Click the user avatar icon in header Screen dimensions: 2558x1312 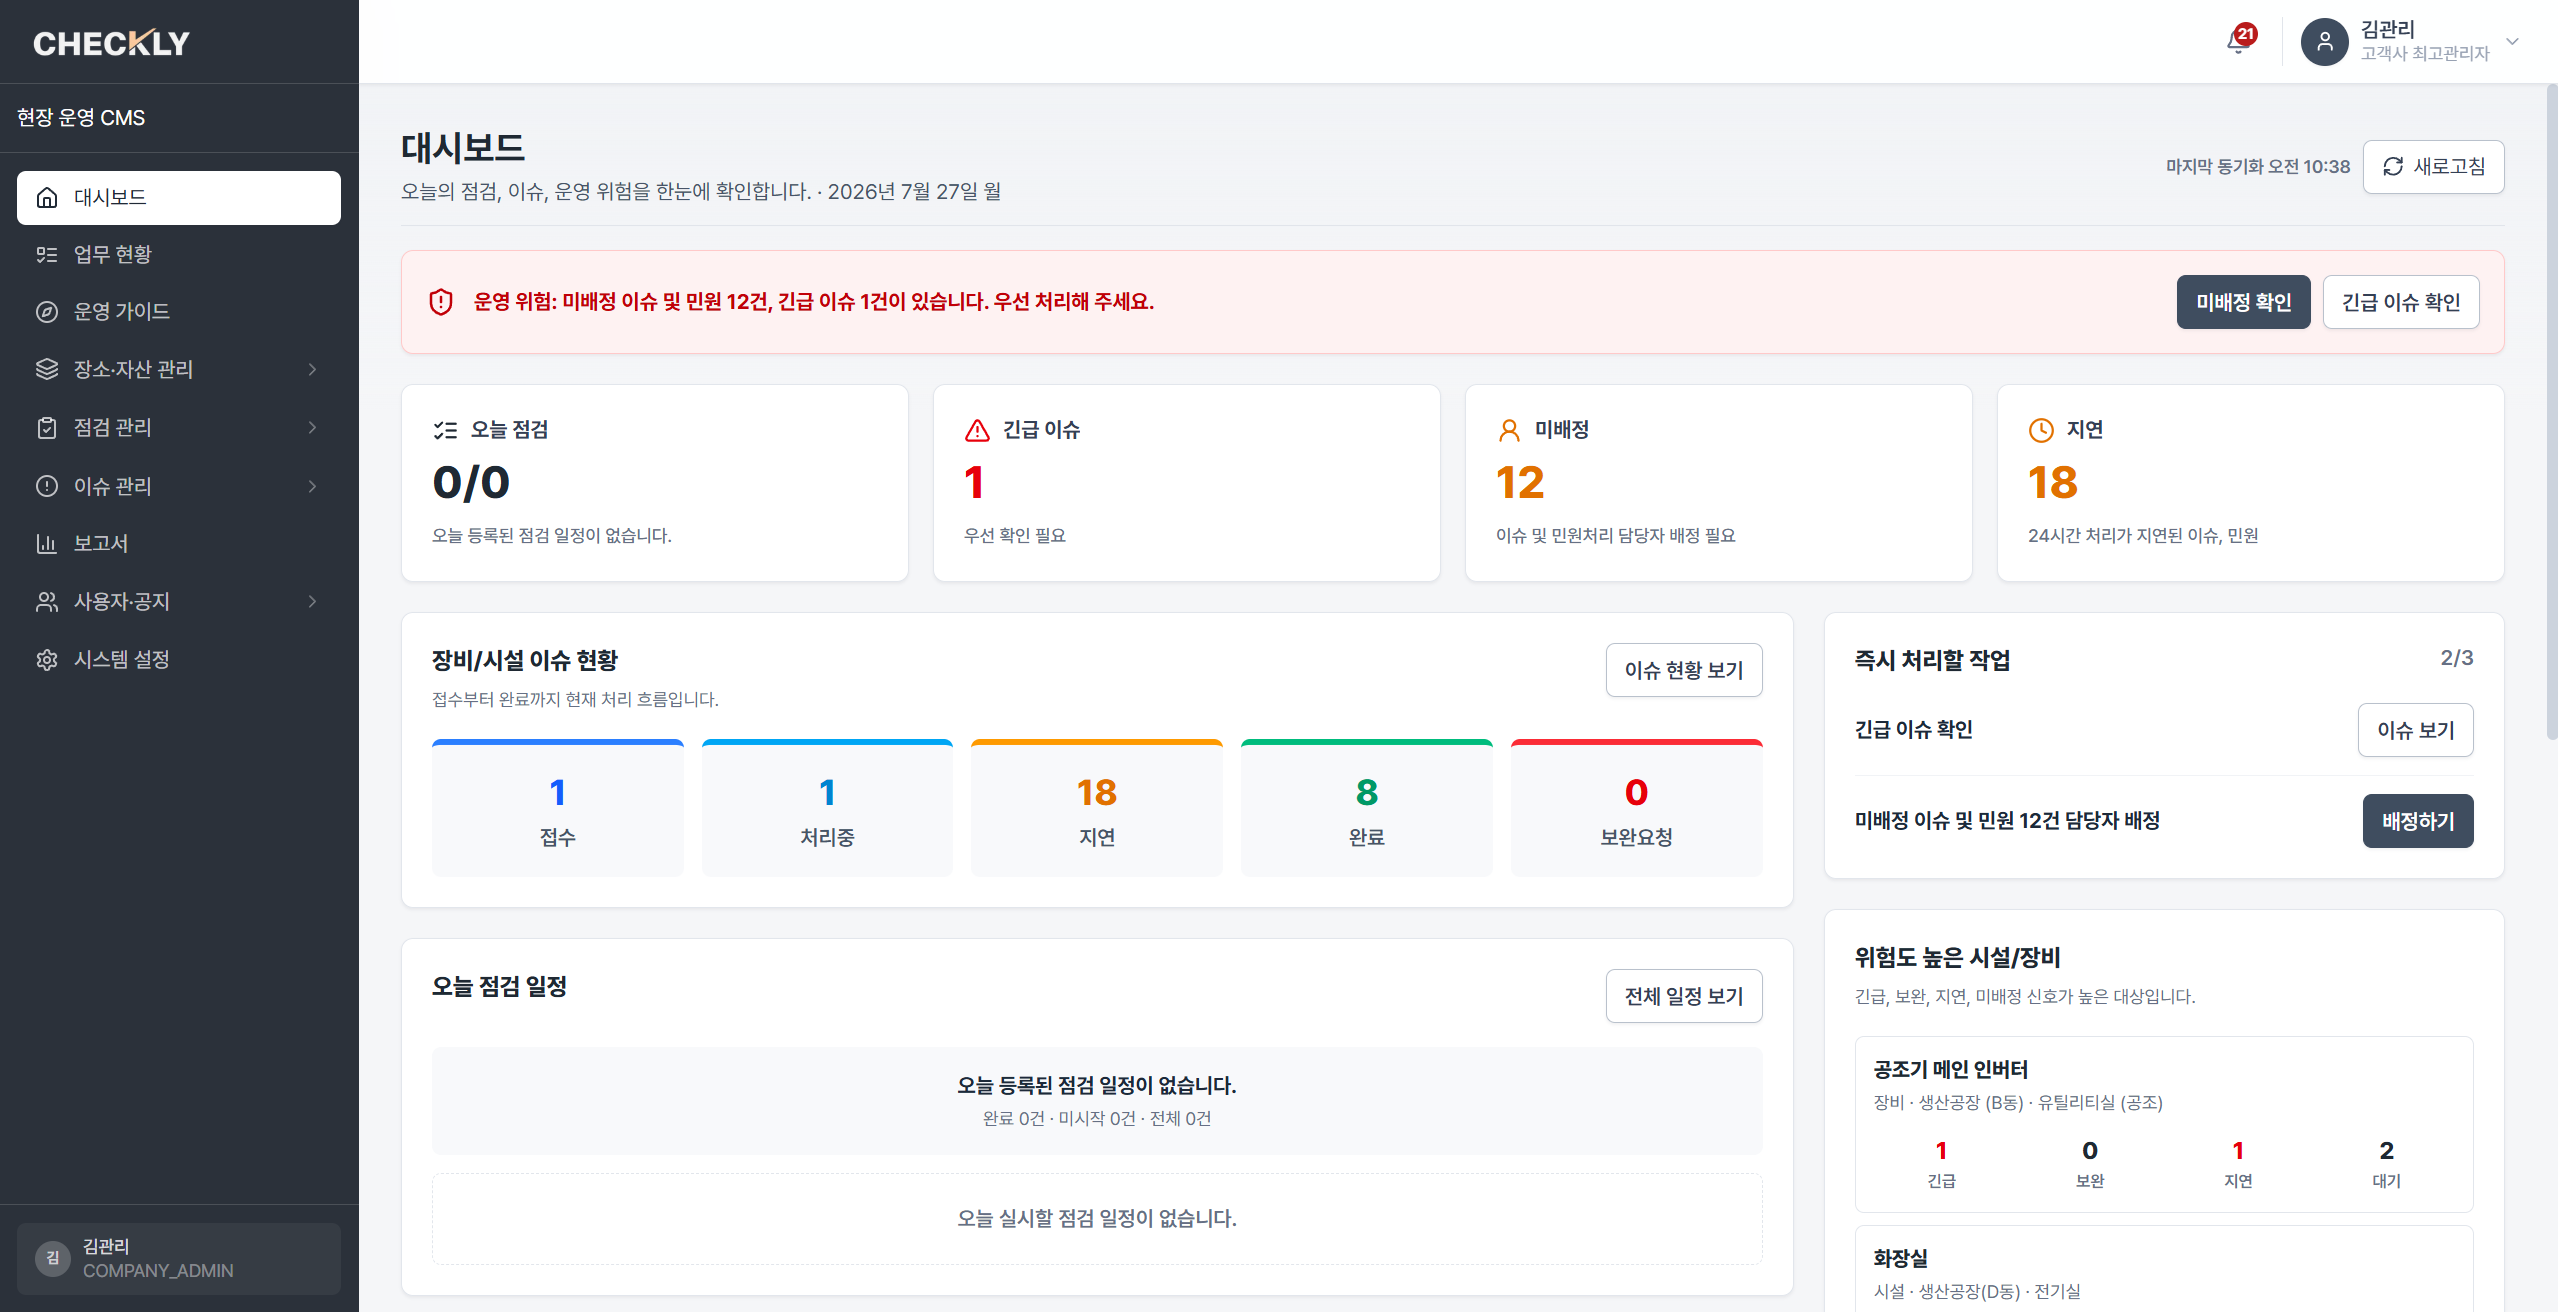tap(2324, 42)
